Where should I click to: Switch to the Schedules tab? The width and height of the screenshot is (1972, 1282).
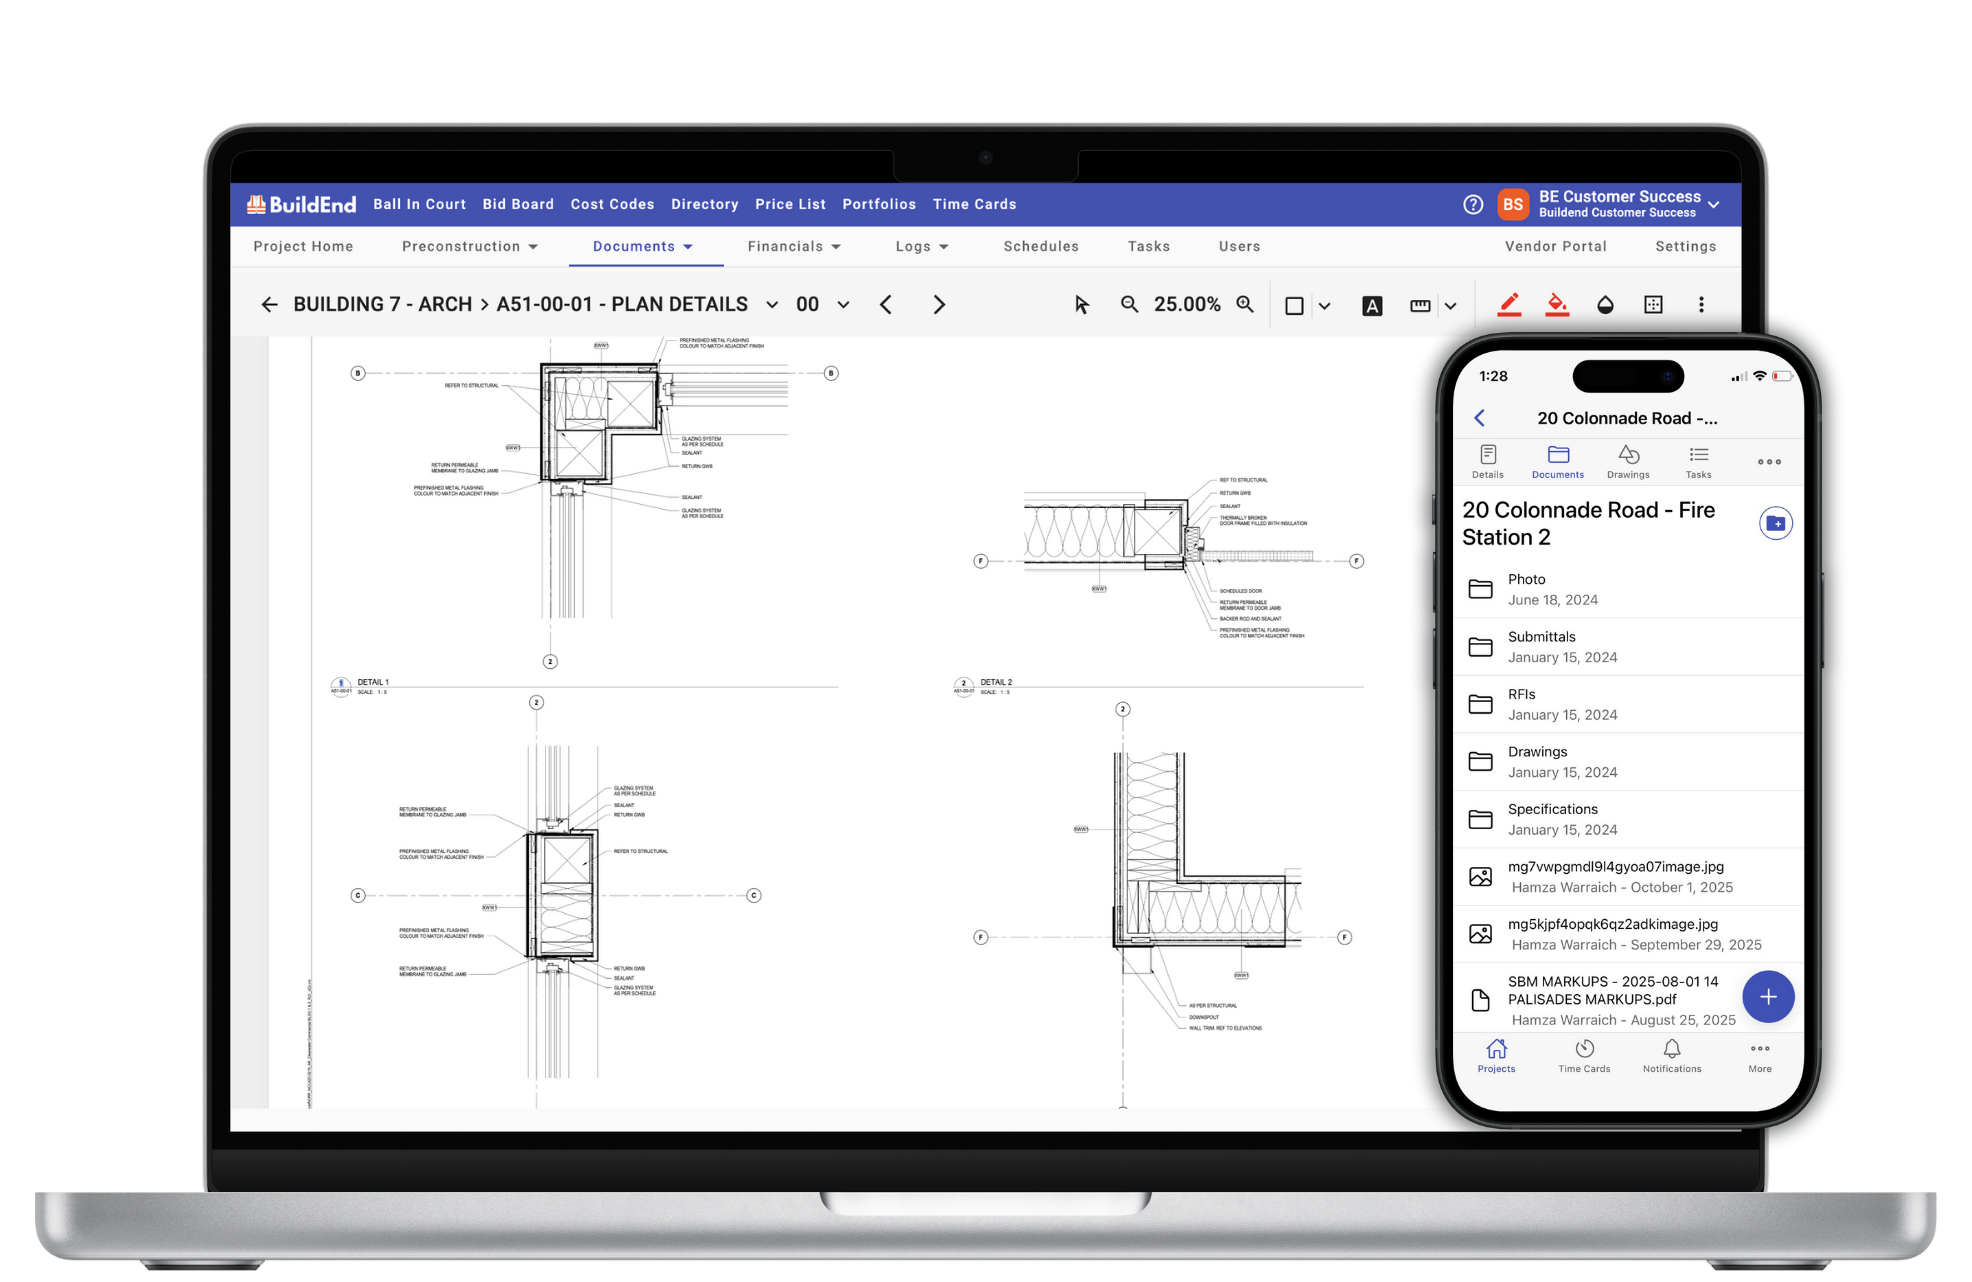[1041, 246]
